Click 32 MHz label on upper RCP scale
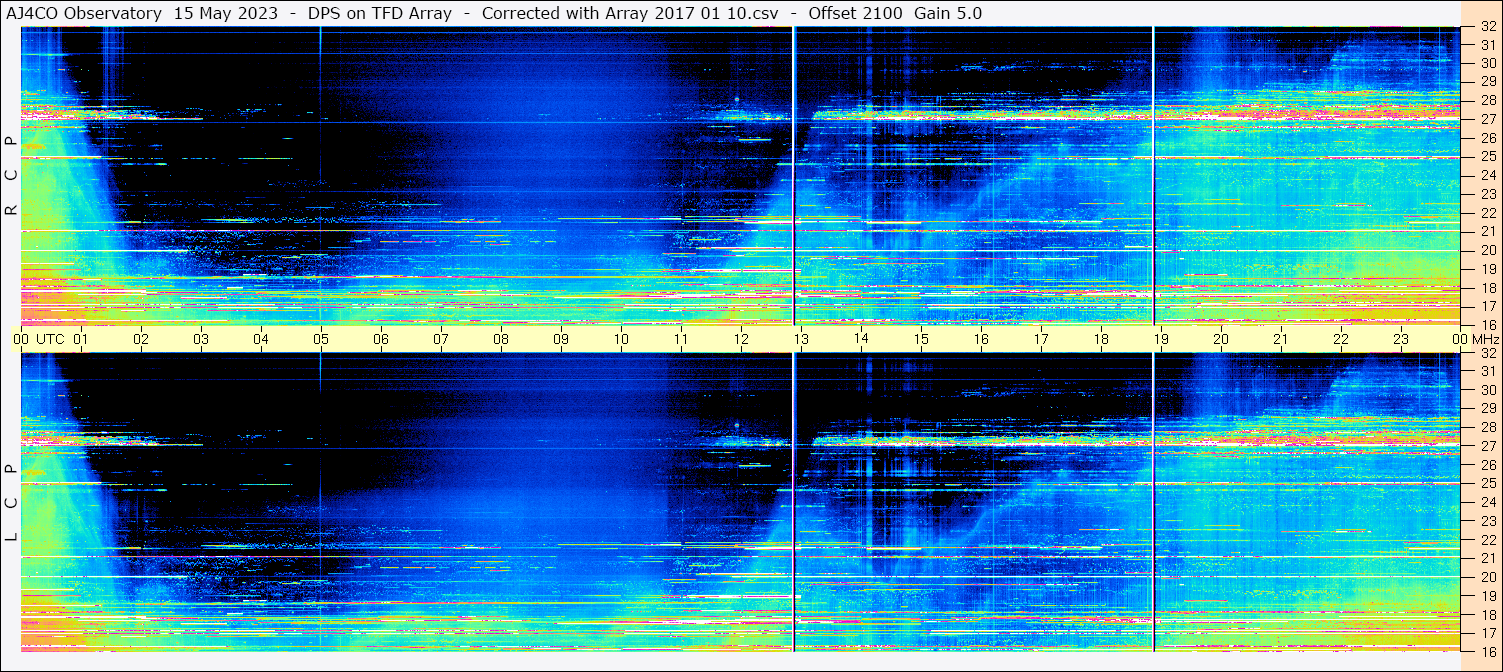 [1487, 27]
